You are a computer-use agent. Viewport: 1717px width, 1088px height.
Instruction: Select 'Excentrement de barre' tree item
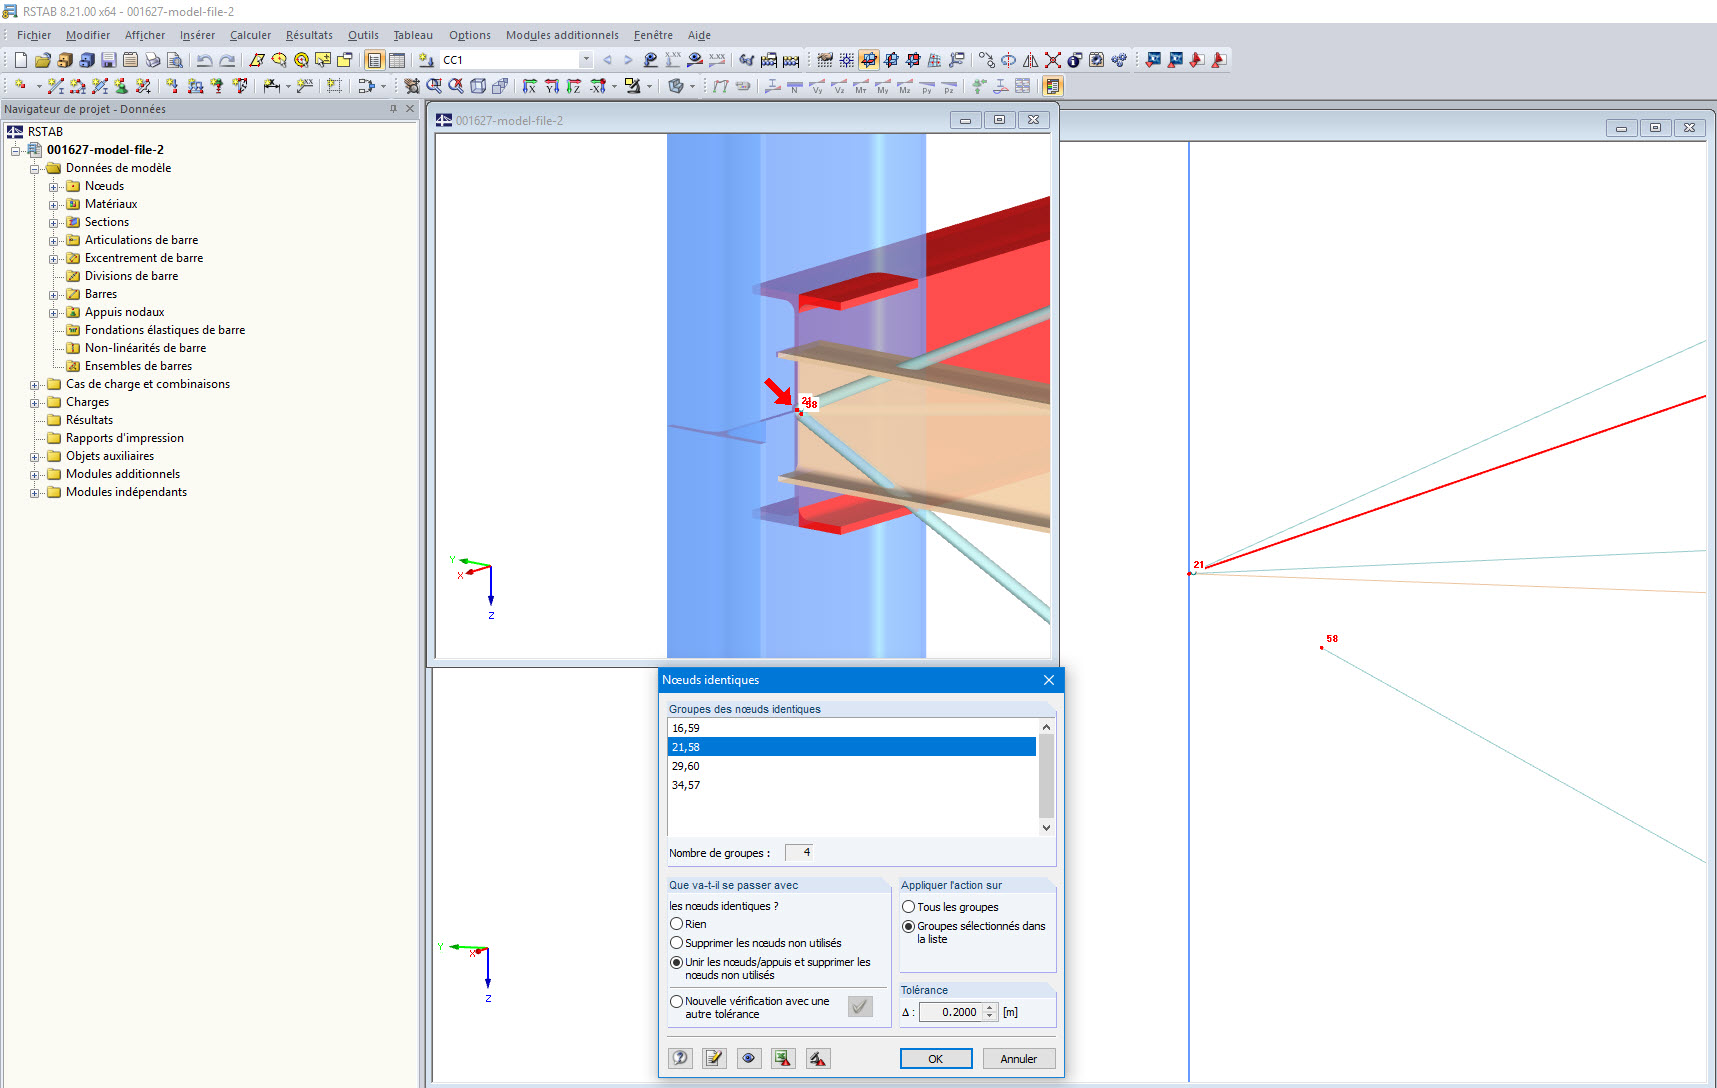[x=144, y=258]
